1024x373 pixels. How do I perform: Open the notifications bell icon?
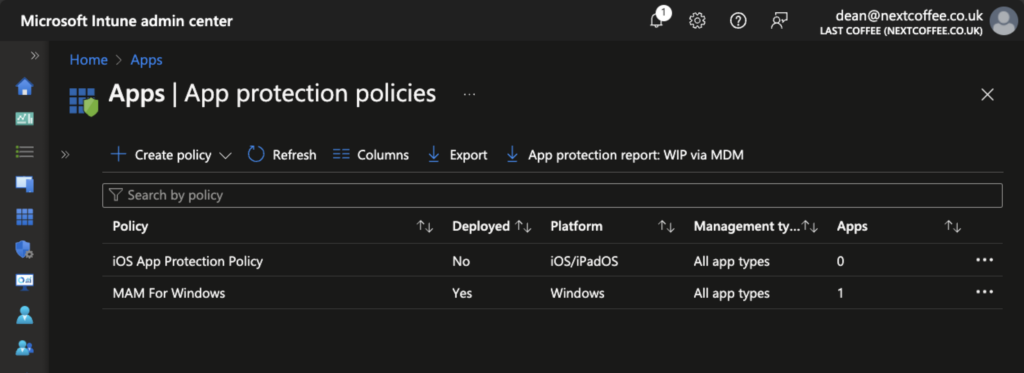pyautogui.click(x=657, y=20)
